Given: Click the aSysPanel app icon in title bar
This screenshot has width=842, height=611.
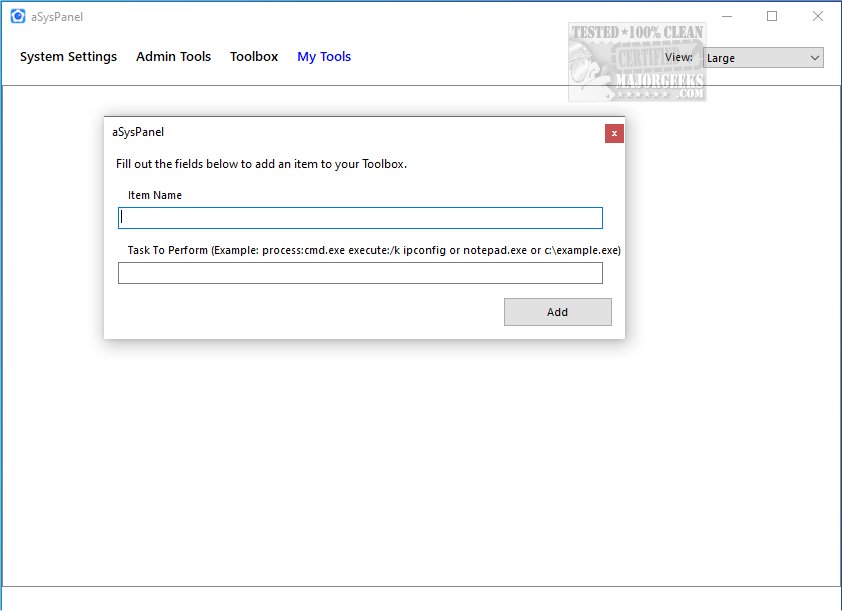Looking at the screenshot, I should pyautogui.click(x=18, y=17).
